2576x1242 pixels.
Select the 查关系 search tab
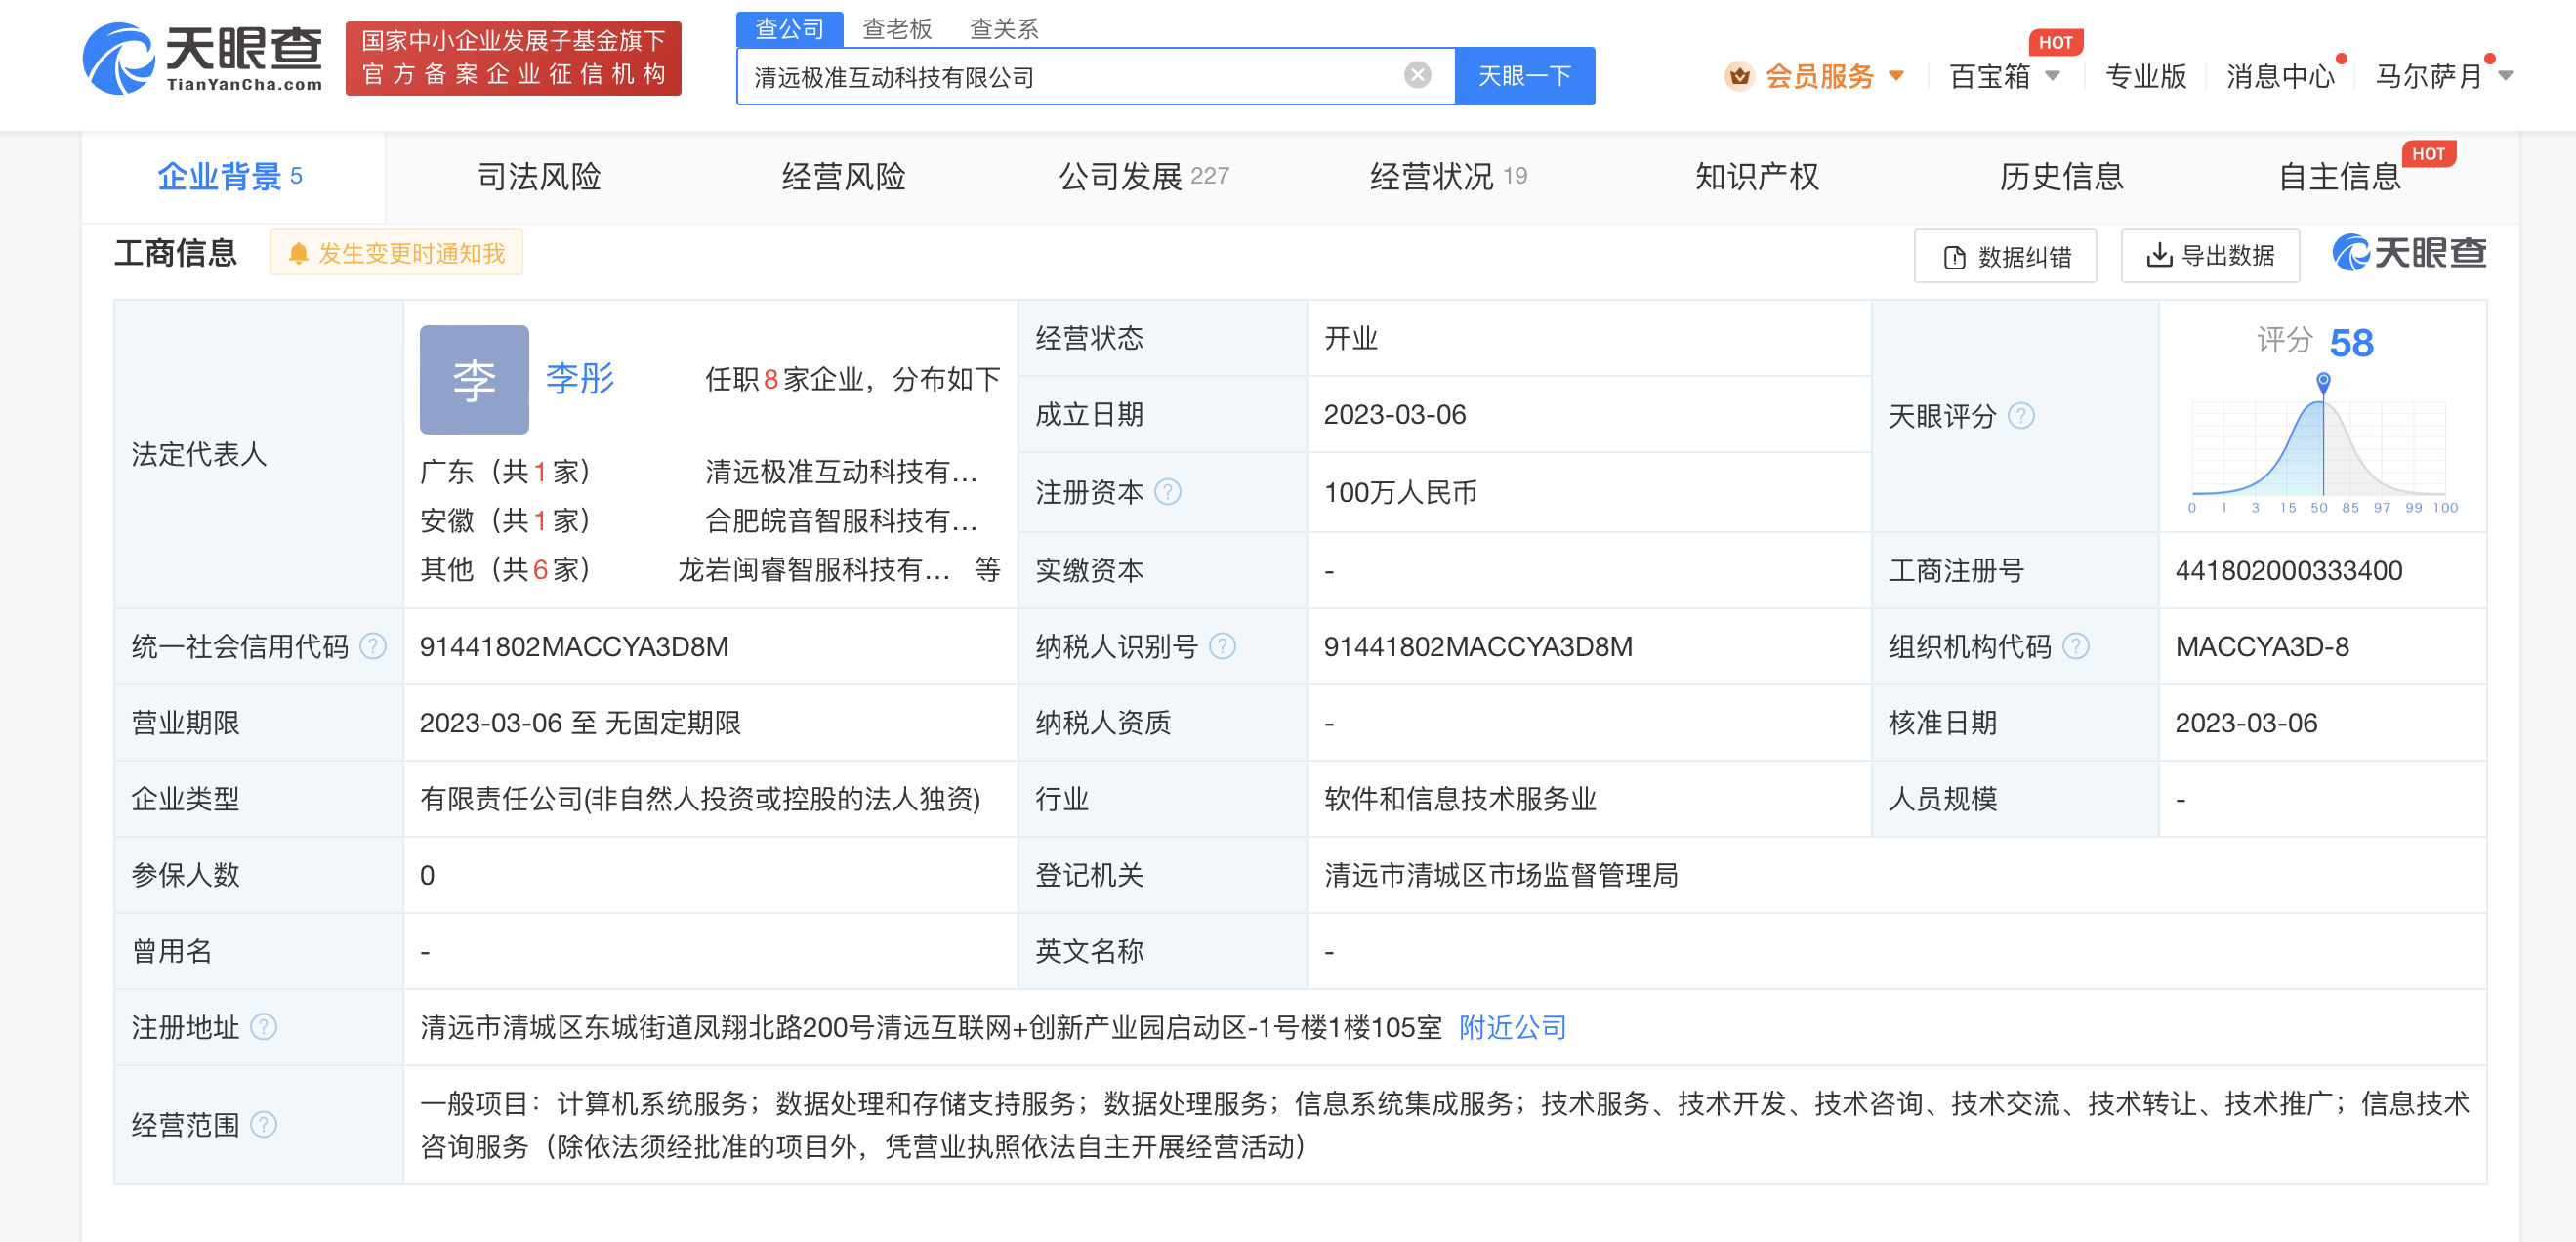coord(1003,29)
